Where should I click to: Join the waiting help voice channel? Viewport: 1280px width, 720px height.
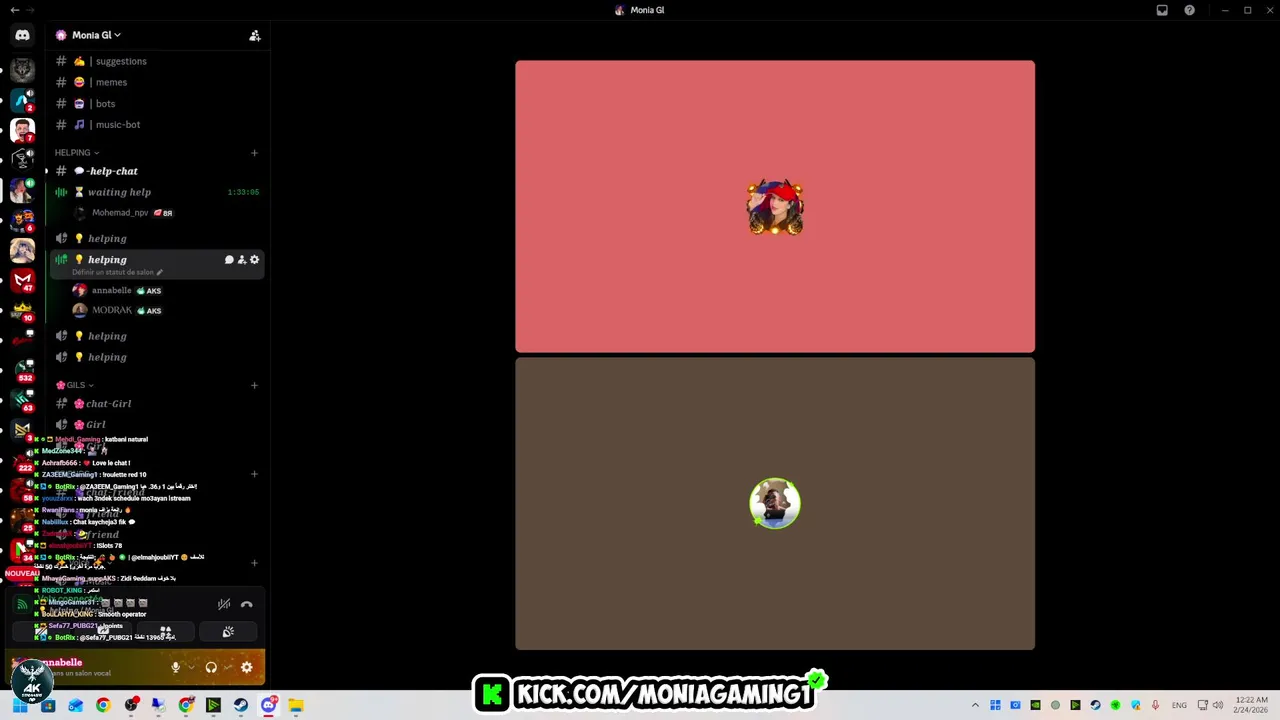[155, 192]
